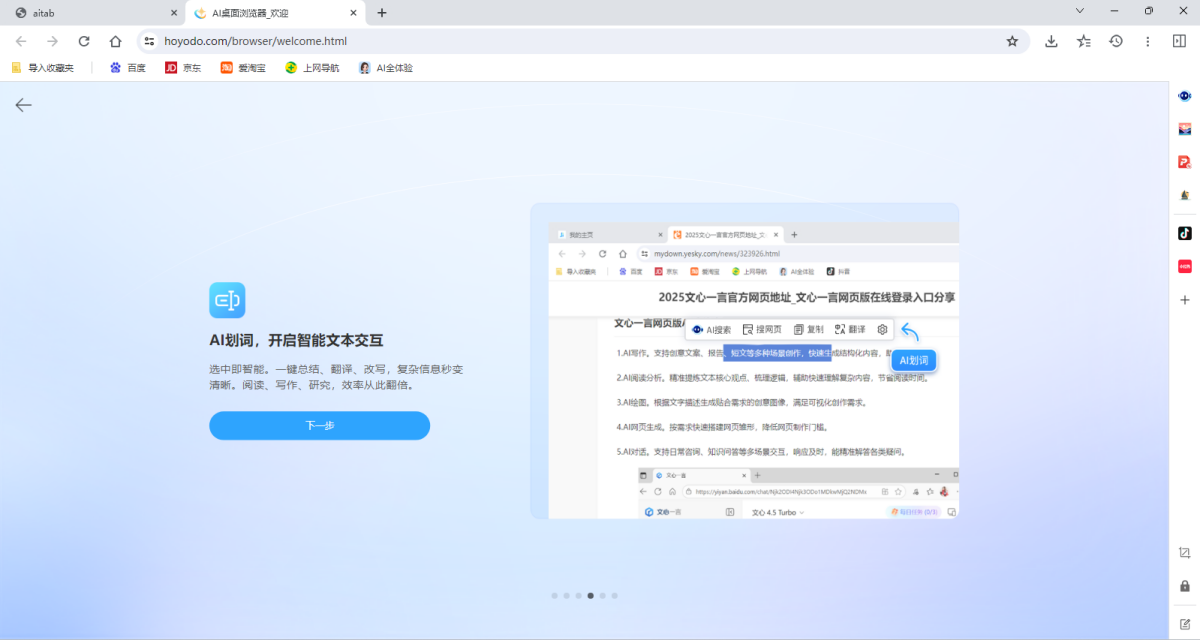Open the sailboat sidebar icon
This screenshot has height=640, width=1200.
[x=1185, y=195]
